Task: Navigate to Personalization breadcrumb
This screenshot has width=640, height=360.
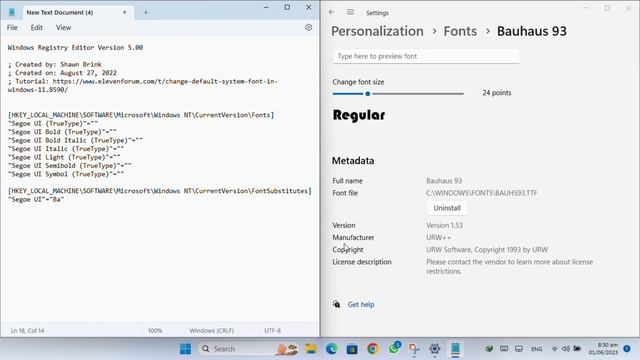Action: (x=377, y=31)
